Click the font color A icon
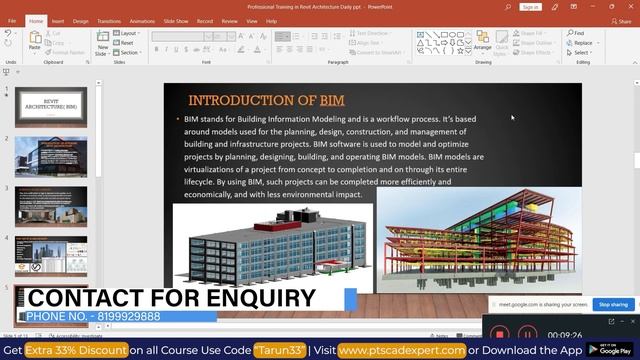Image resolution: width=640 pixels, height=360 pixels. tap(257, 50)
